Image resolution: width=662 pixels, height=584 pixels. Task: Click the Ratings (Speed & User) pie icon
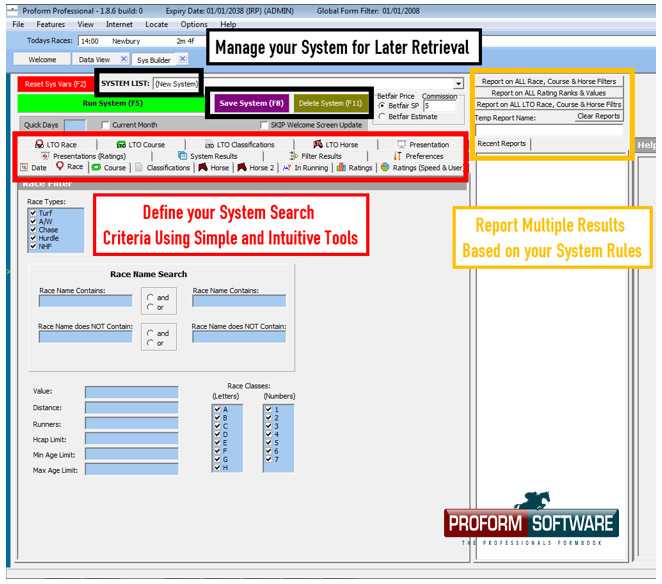pyautogui.click(x=385, y=167)
